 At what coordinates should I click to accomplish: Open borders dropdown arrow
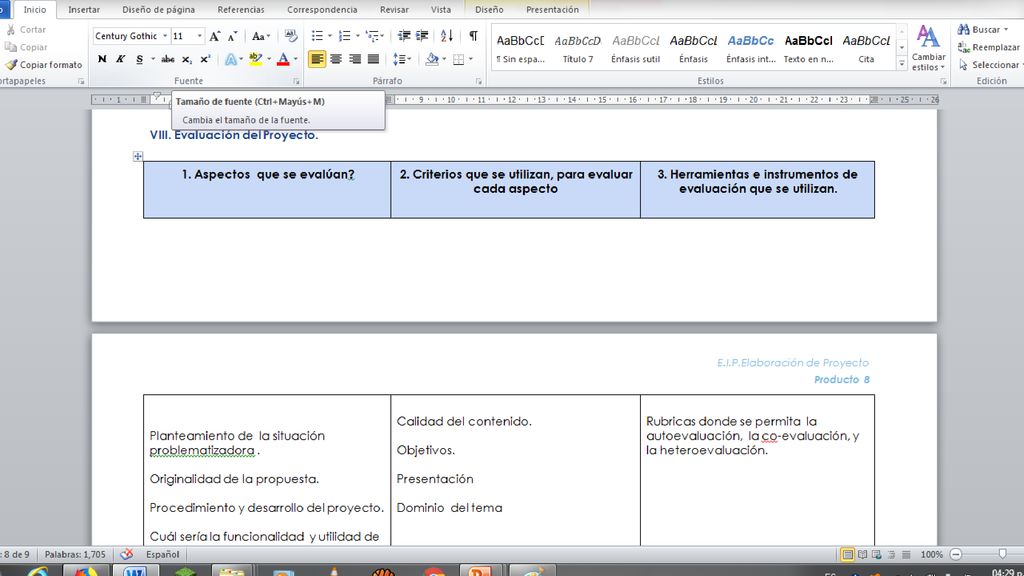471,59
